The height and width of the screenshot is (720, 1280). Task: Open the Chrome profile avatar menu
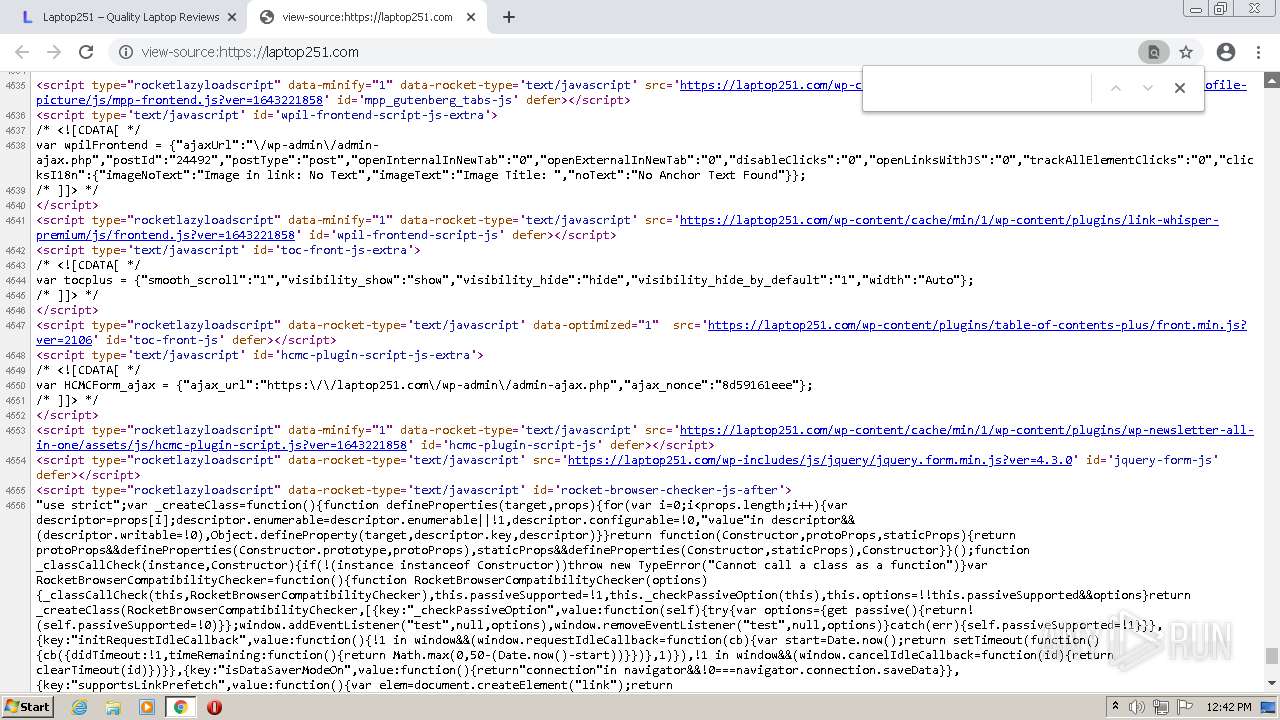coord(1226,52)
